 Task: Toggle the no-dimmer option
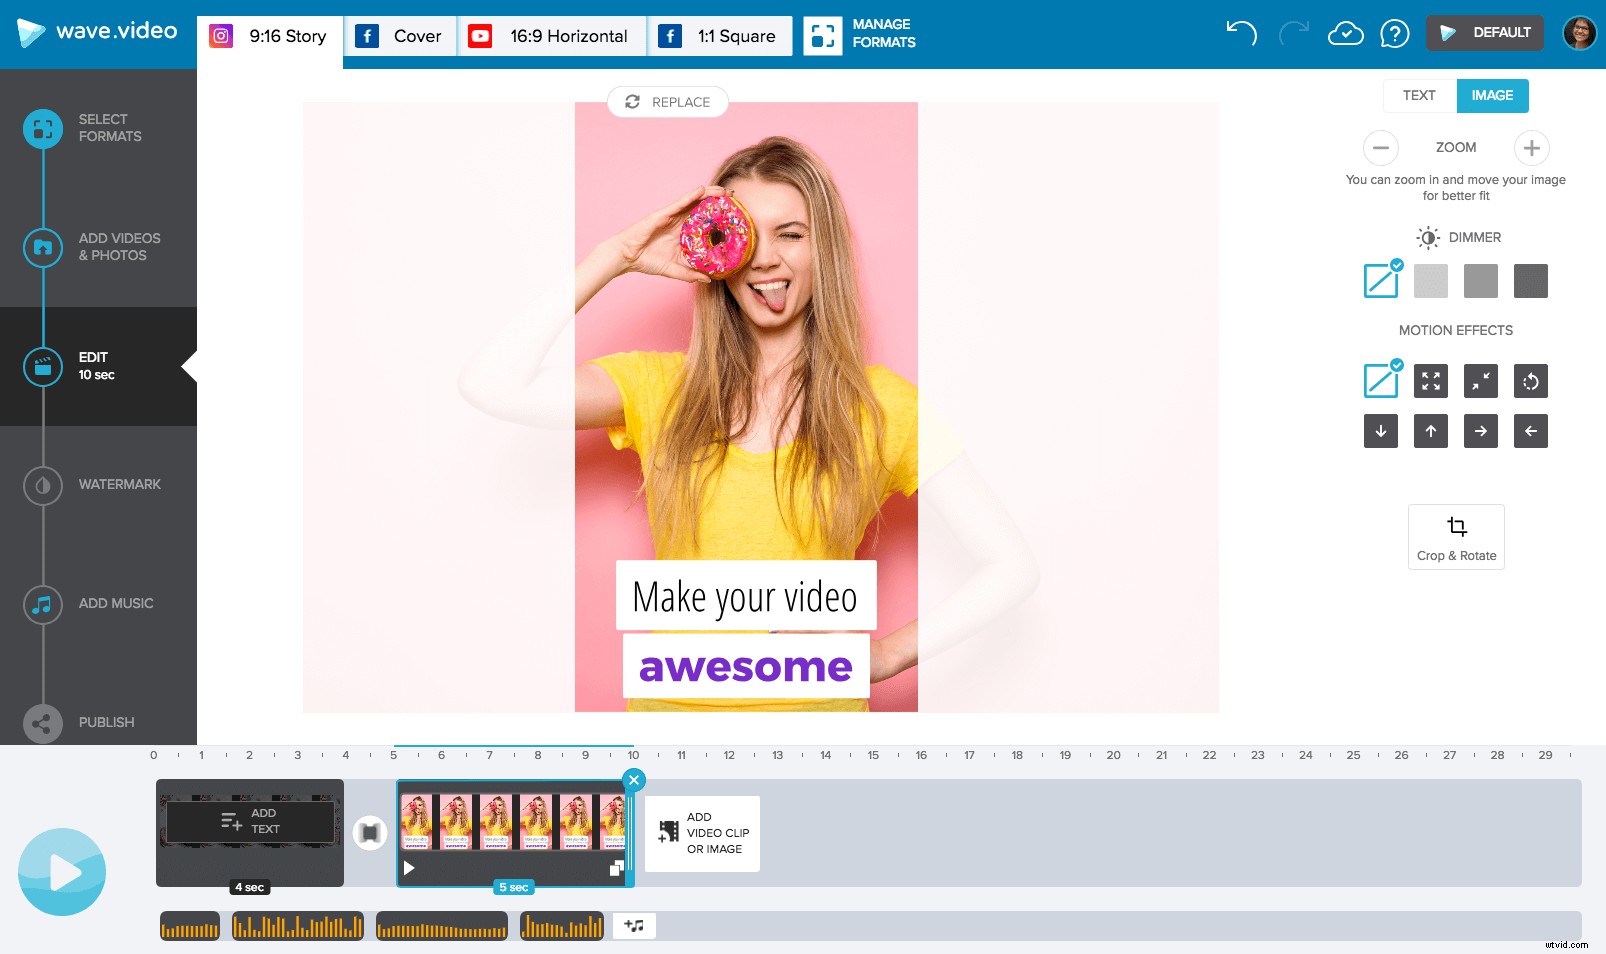tap(1381, 281)
